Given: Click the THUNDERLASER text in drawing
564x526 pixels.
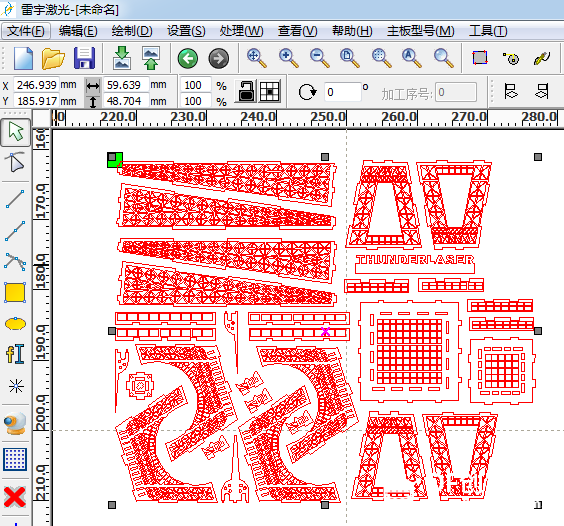Looking at the screenshot, I should pyautogui.click(x=415, y=260).
